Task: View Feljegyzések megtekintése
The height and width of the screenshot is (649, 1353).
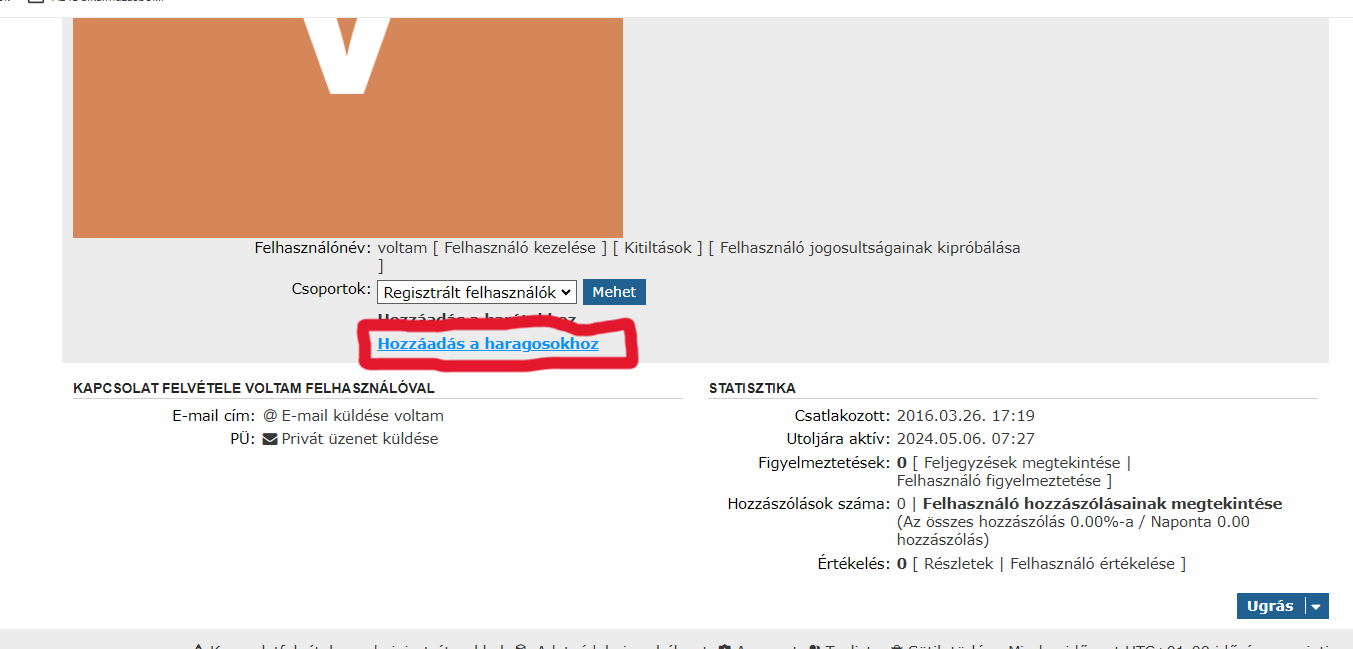Action: point(1024,463)
